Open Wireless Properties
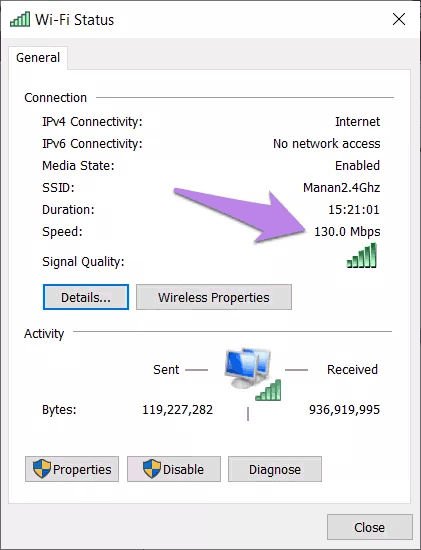This screenshot has height=550, width=421. click(214, 297)
